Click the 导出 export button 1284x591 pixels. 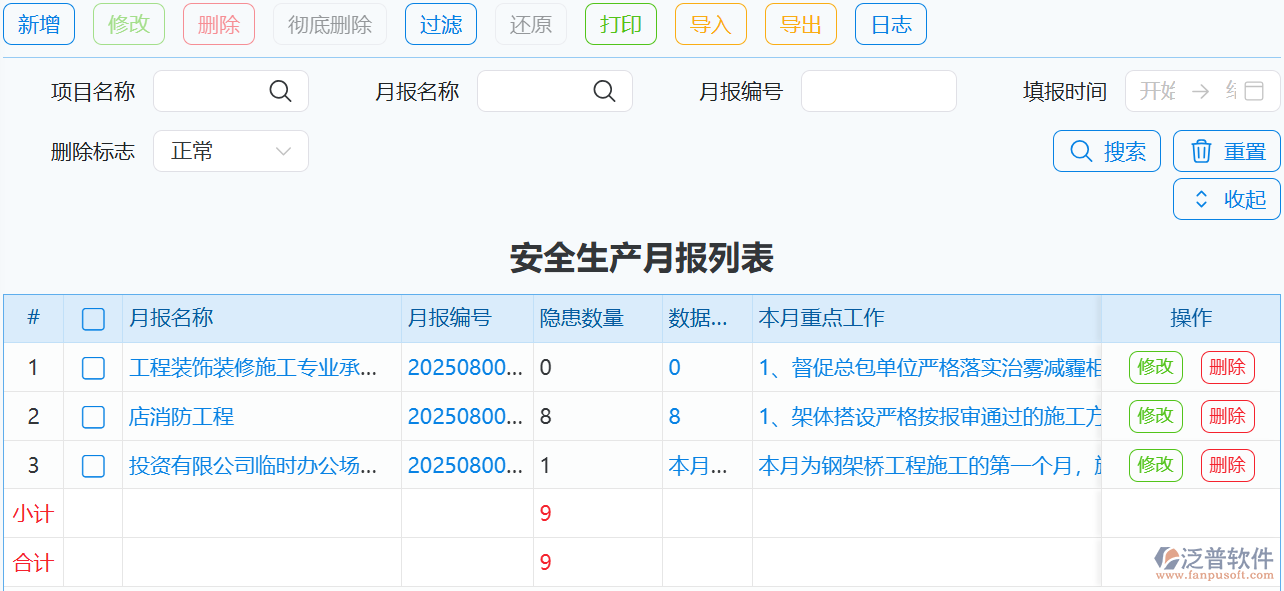pyautogui.click(x=800, y=24)
